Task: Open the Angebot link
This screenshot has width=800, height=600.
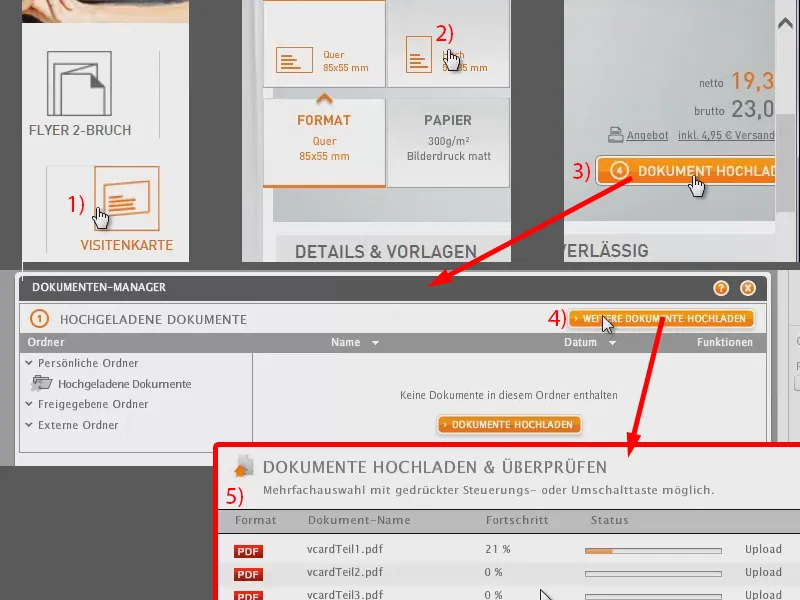Action: coord(647,135)
